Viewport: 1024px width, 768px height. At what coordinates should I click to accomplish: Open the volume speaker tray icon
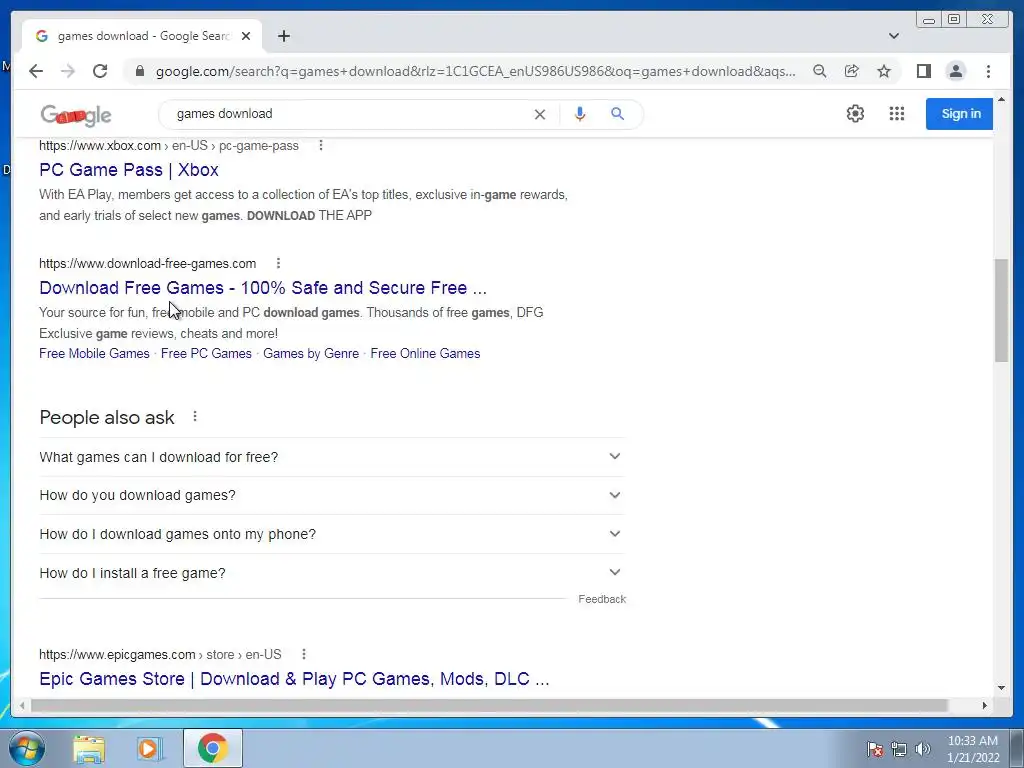(922, 749)
